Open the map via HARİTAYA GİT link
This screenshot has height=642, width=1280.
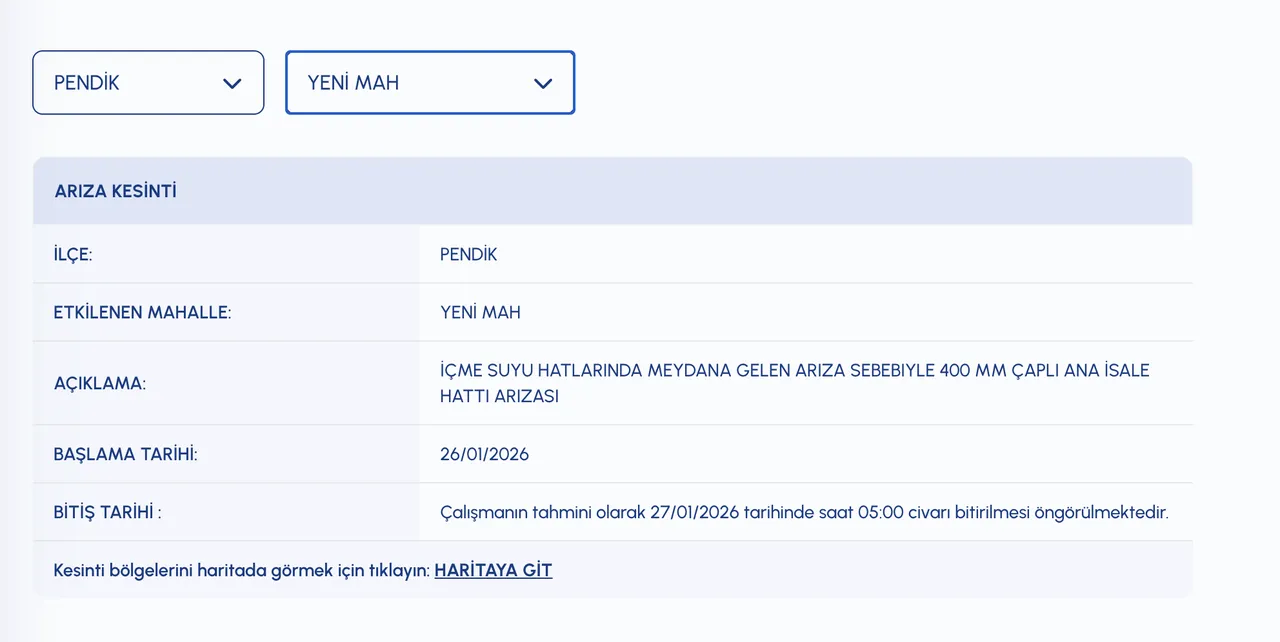pos(493,570)
